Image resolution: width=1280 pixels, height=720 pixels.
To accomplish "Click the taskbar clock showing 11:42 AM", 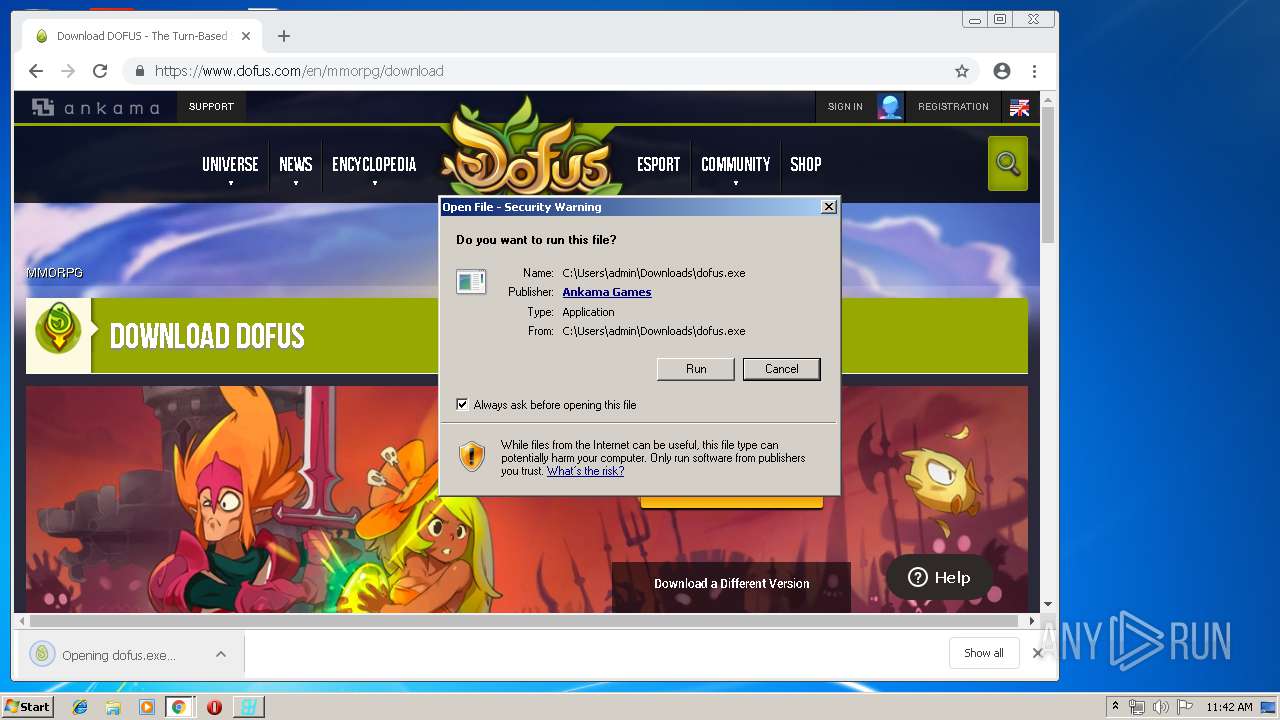I will pyautogui.click(x=1229, y=707).
